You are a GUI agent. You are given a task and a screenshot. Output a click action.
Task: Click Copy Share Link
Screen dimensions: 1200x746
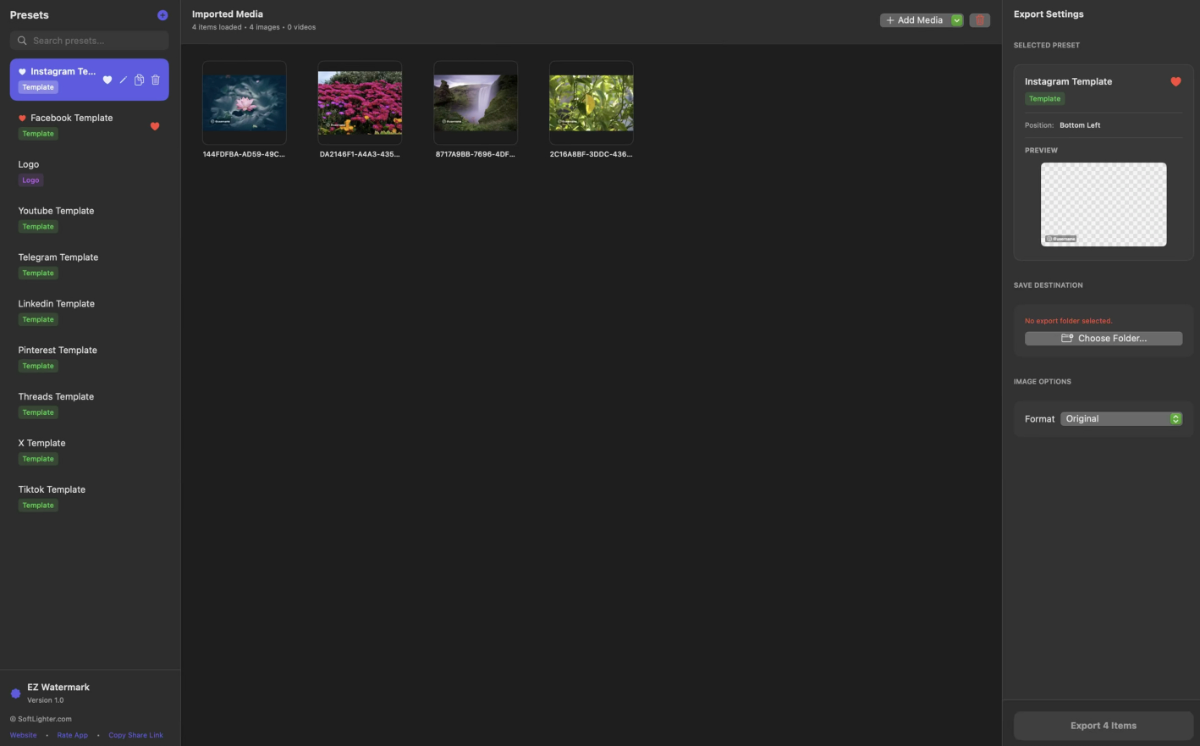coord(136,735)
